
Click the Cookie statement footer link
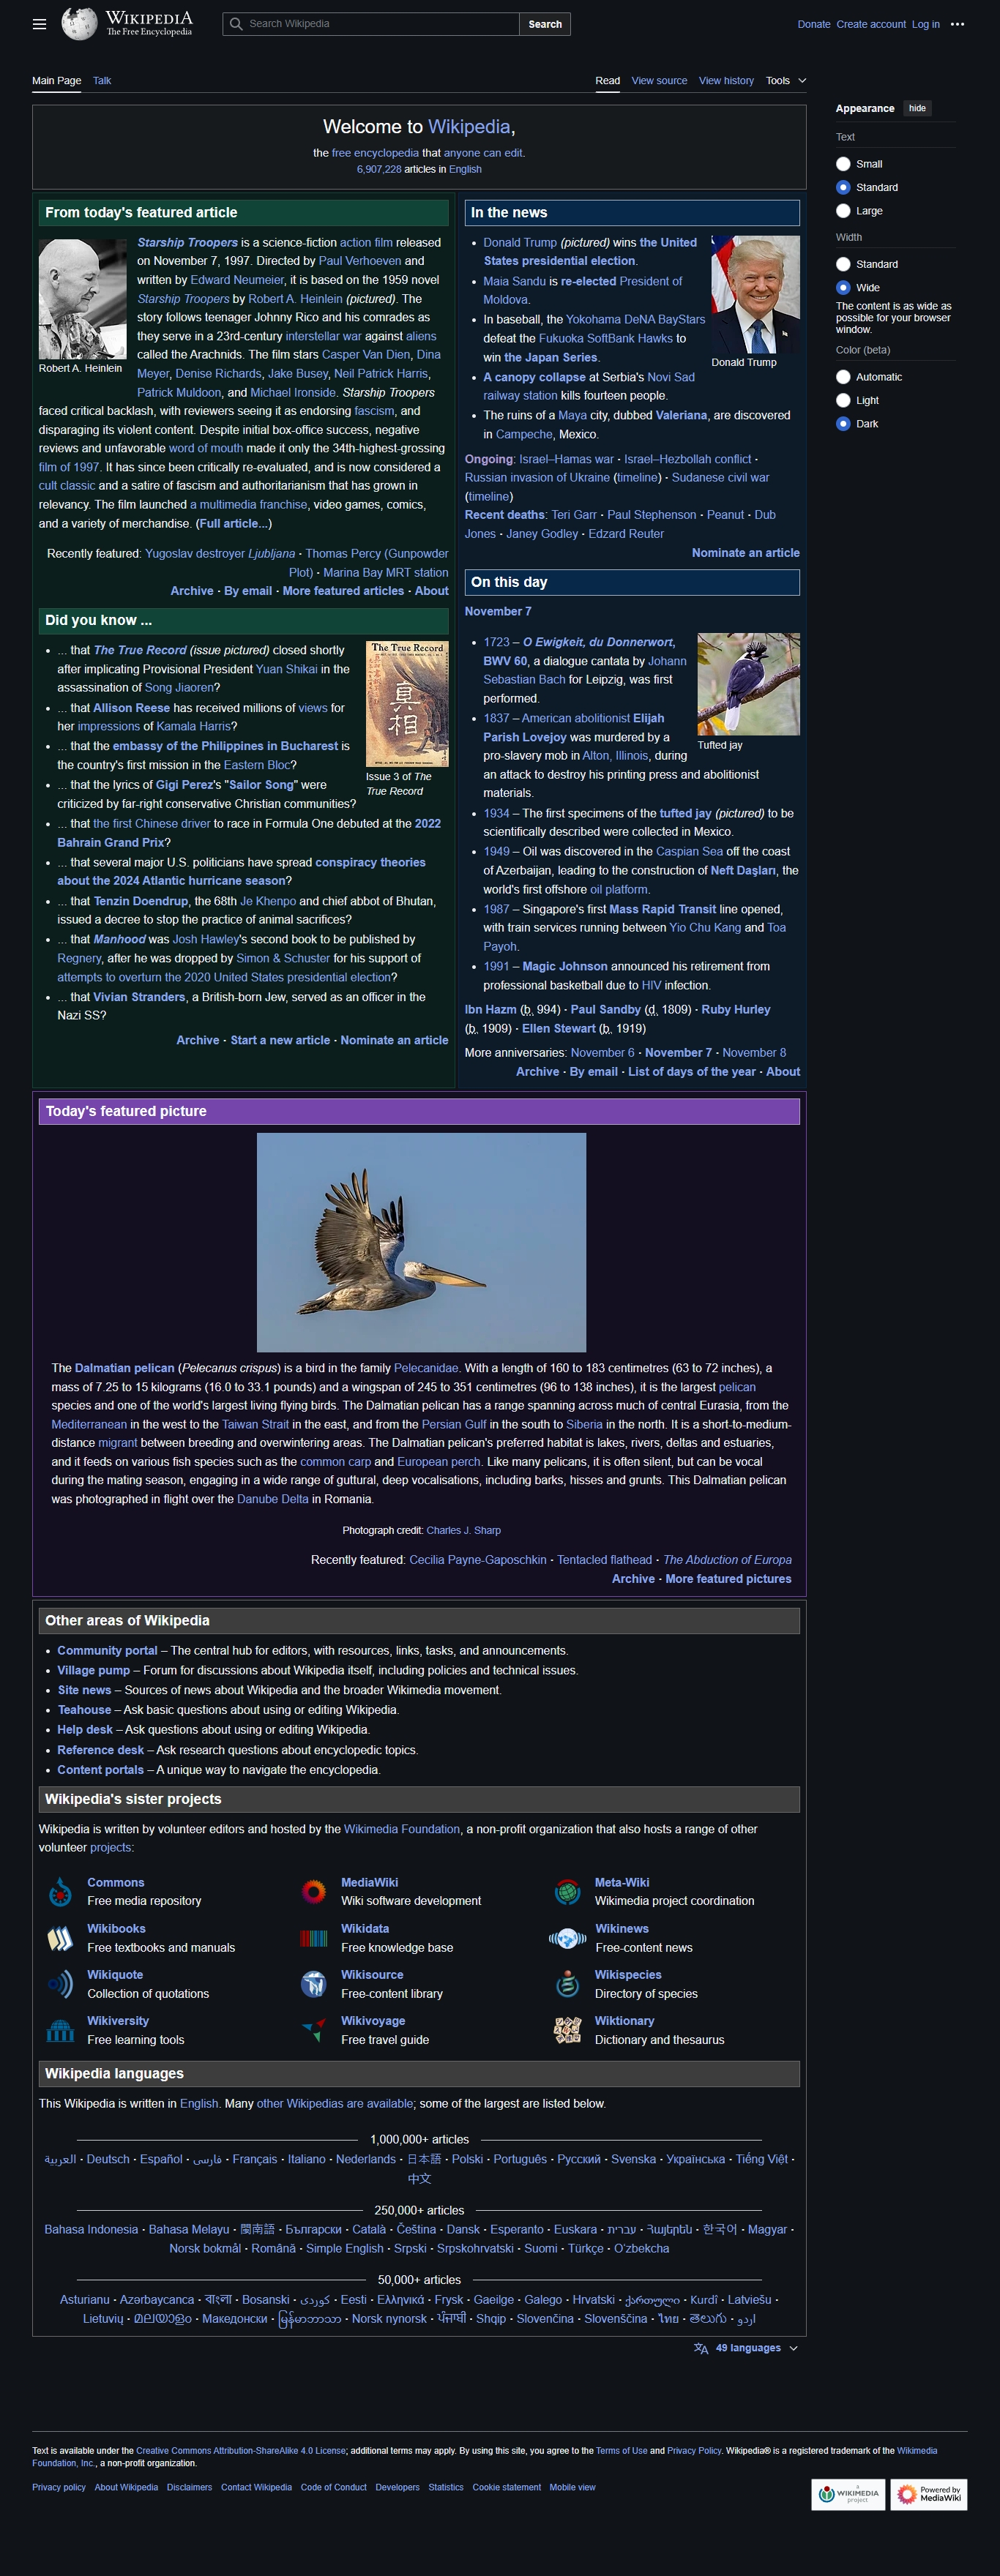[506, 2487]
